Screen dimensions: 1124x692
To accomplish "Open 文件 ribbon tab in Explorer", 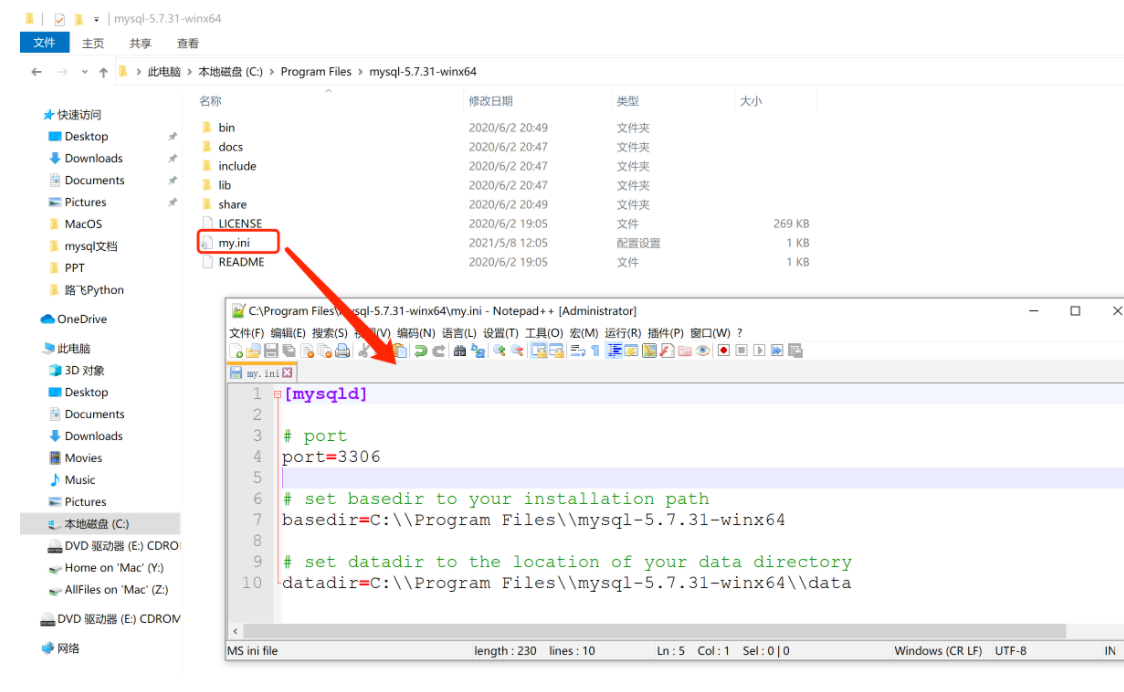I will [44, 43].
